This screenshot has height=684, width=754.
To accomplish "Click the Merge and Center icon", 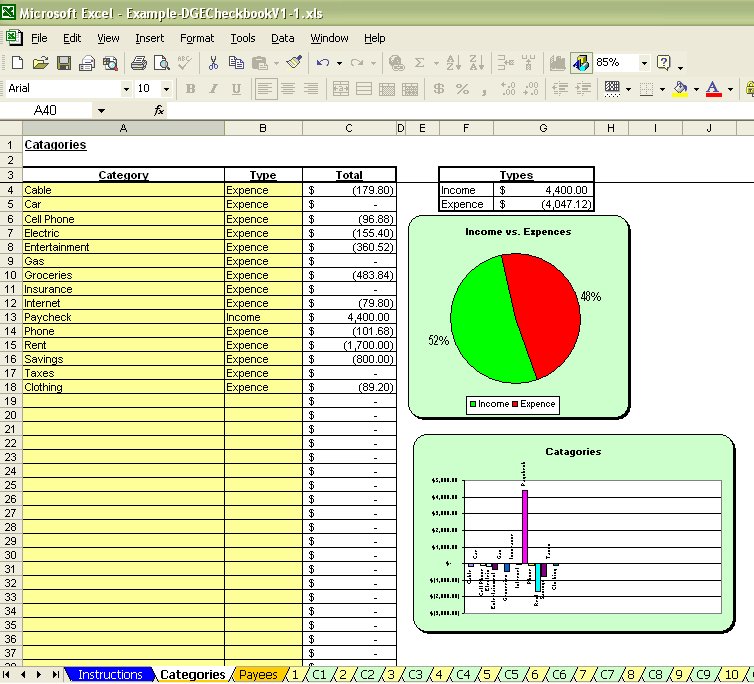I will pyautogui.click(x=340, y=89).
